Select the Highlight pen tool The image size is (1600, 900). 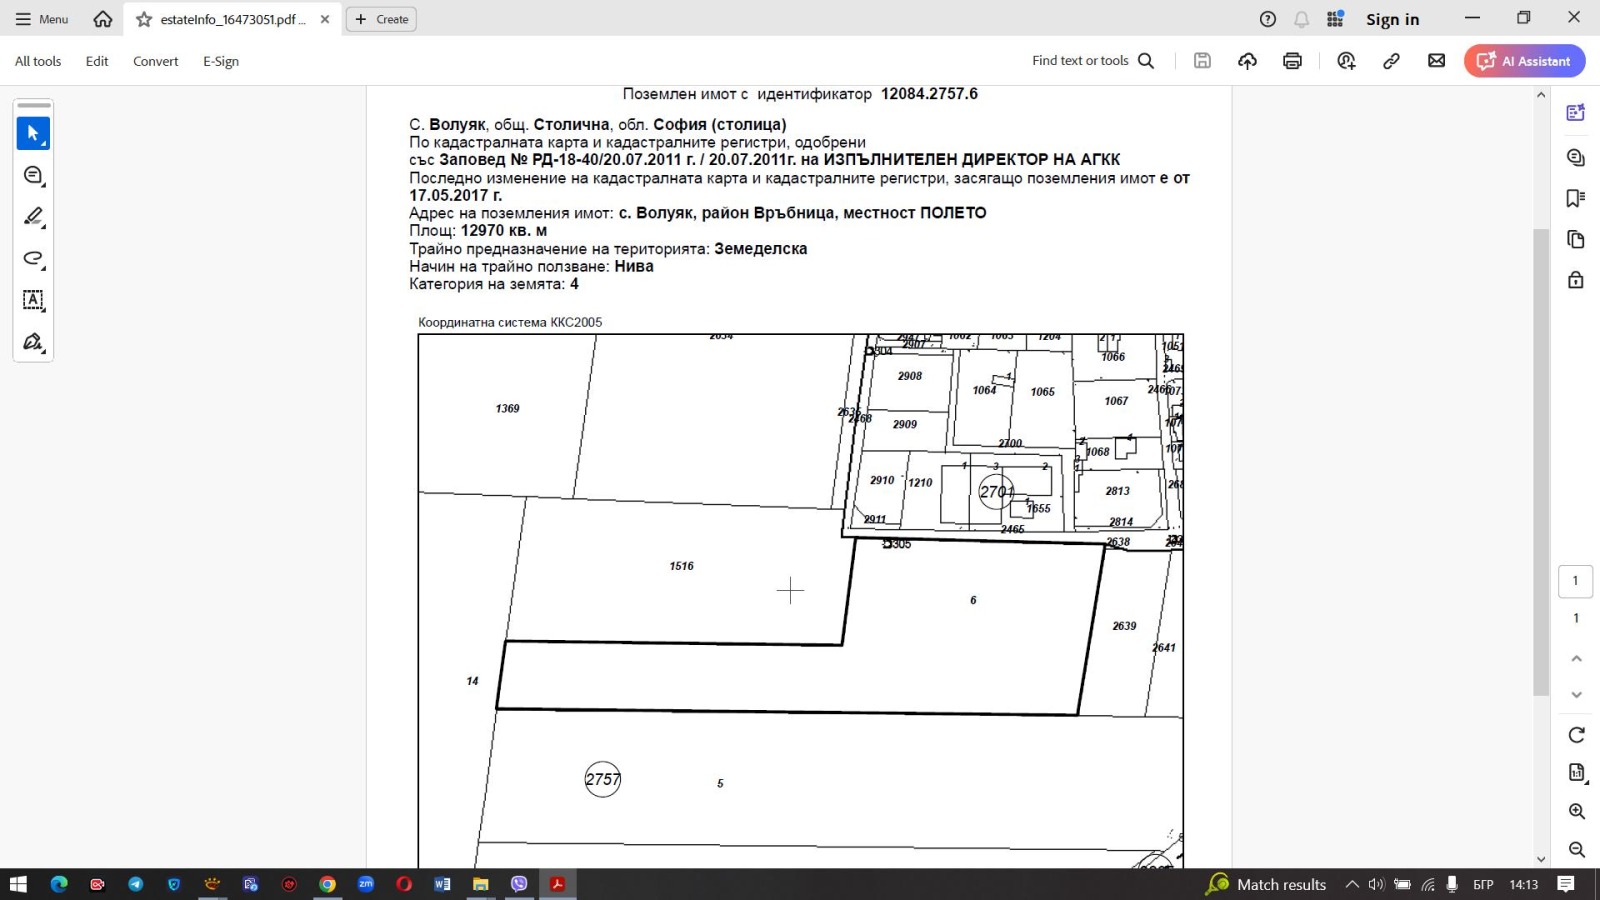click(x=33, y=217)
